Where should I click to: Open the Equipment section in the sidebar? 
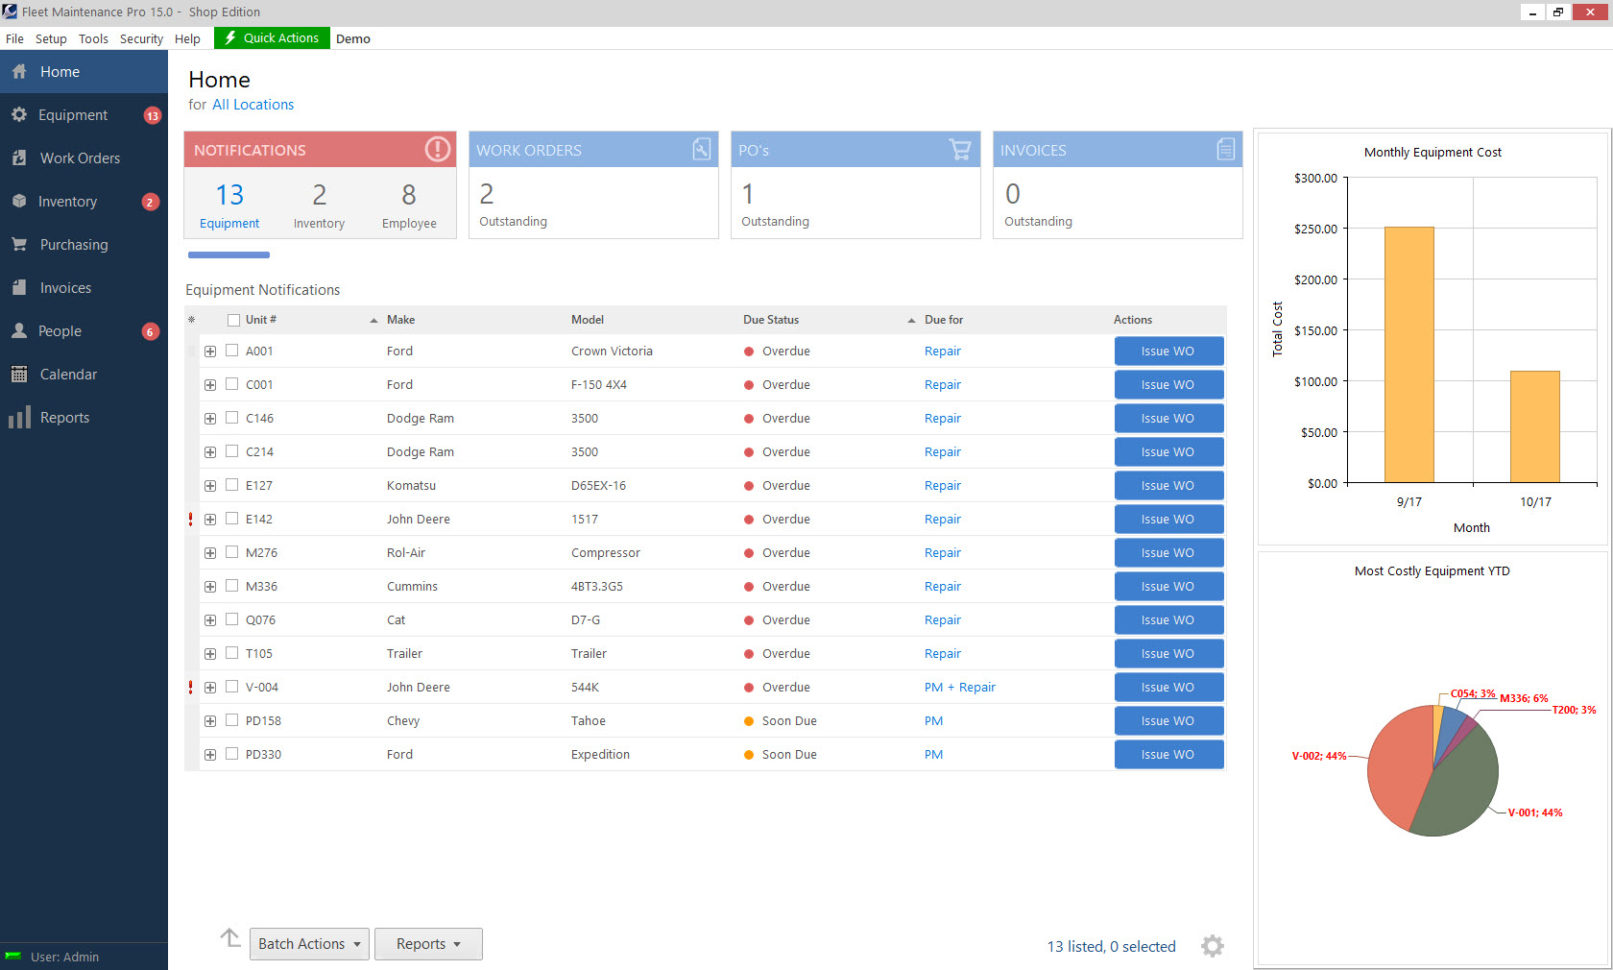pos(70,114)
